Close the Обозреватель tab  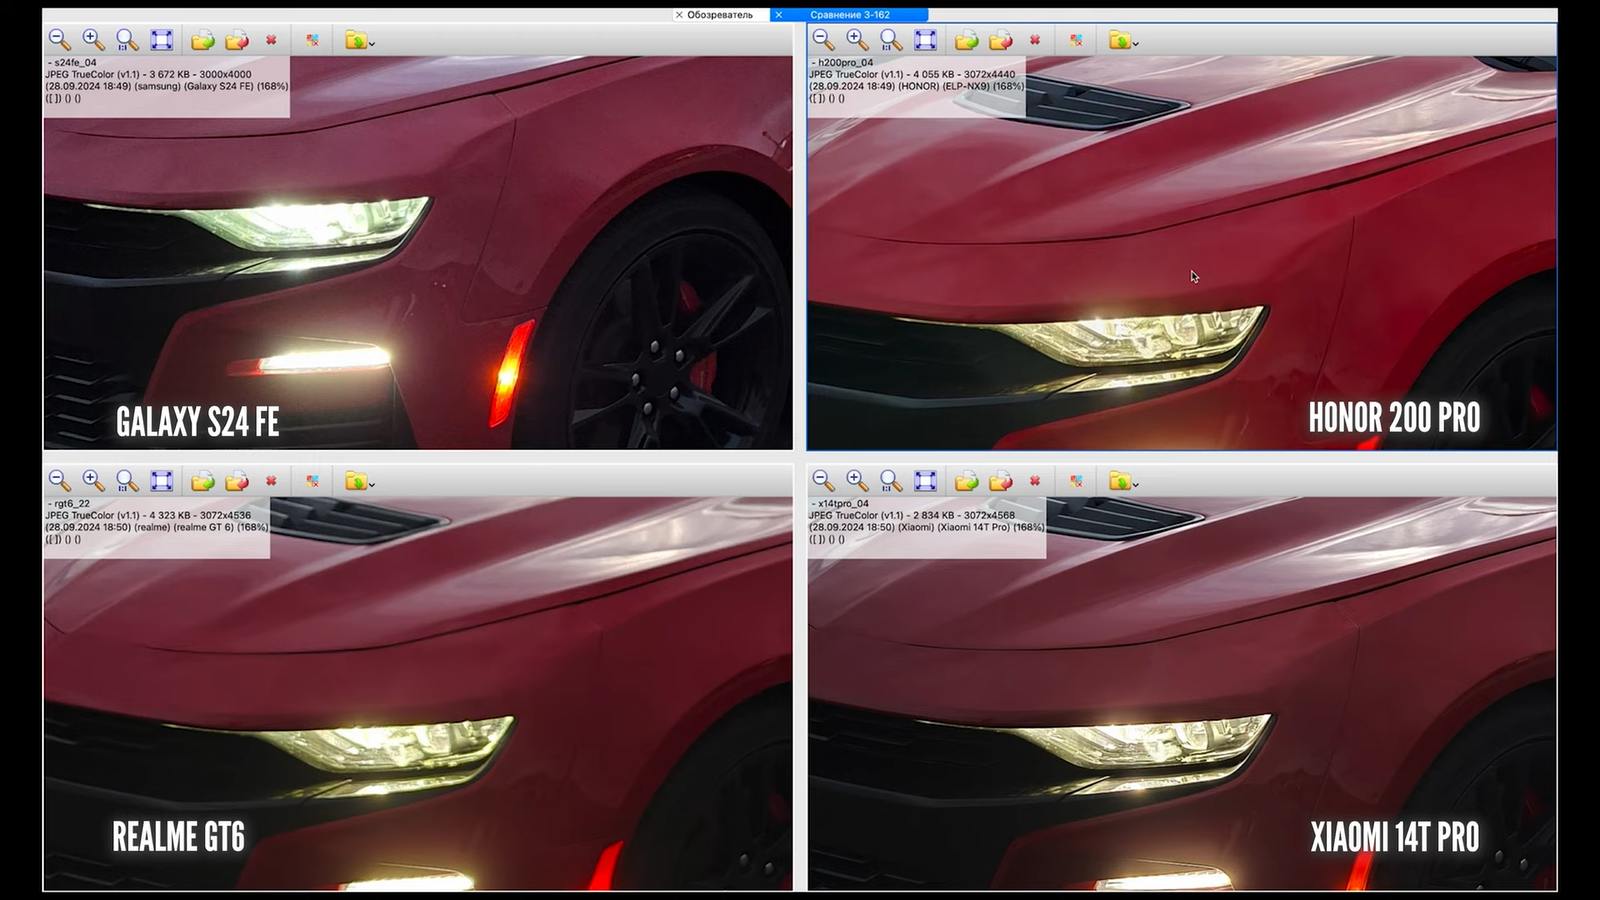679,15
